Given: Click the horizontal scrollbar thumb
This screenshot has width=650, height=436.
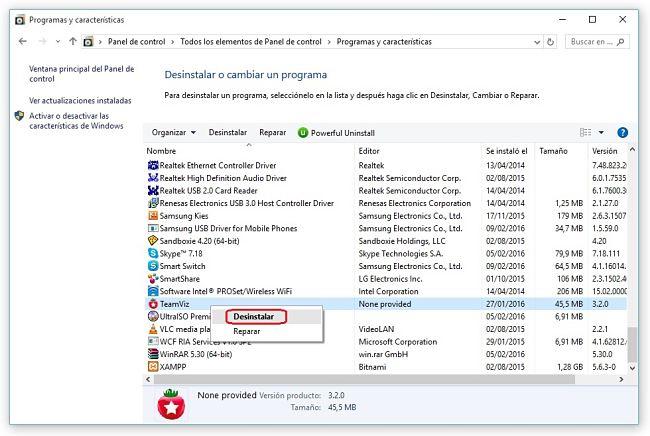Looking at the screenshot, I should tap(364, 379).
